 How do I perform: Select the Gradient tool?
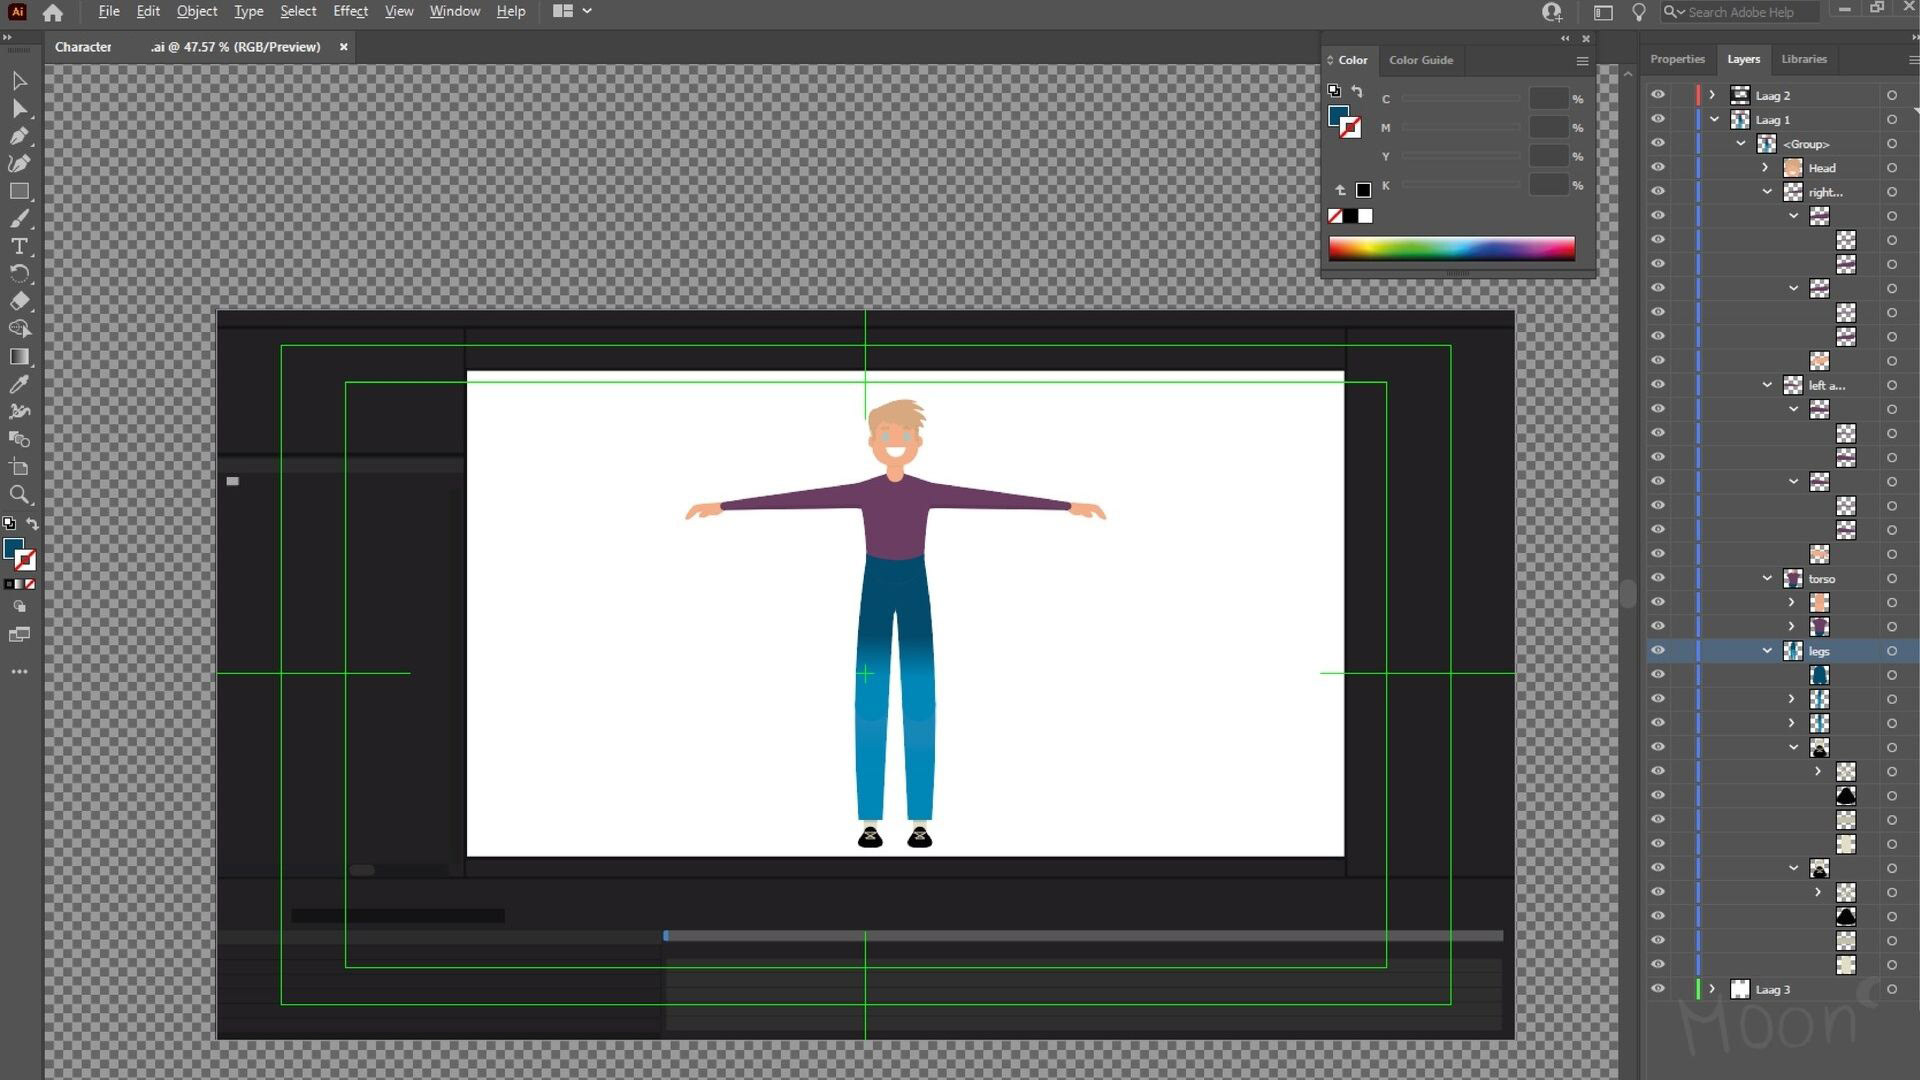tap(19, 357)
